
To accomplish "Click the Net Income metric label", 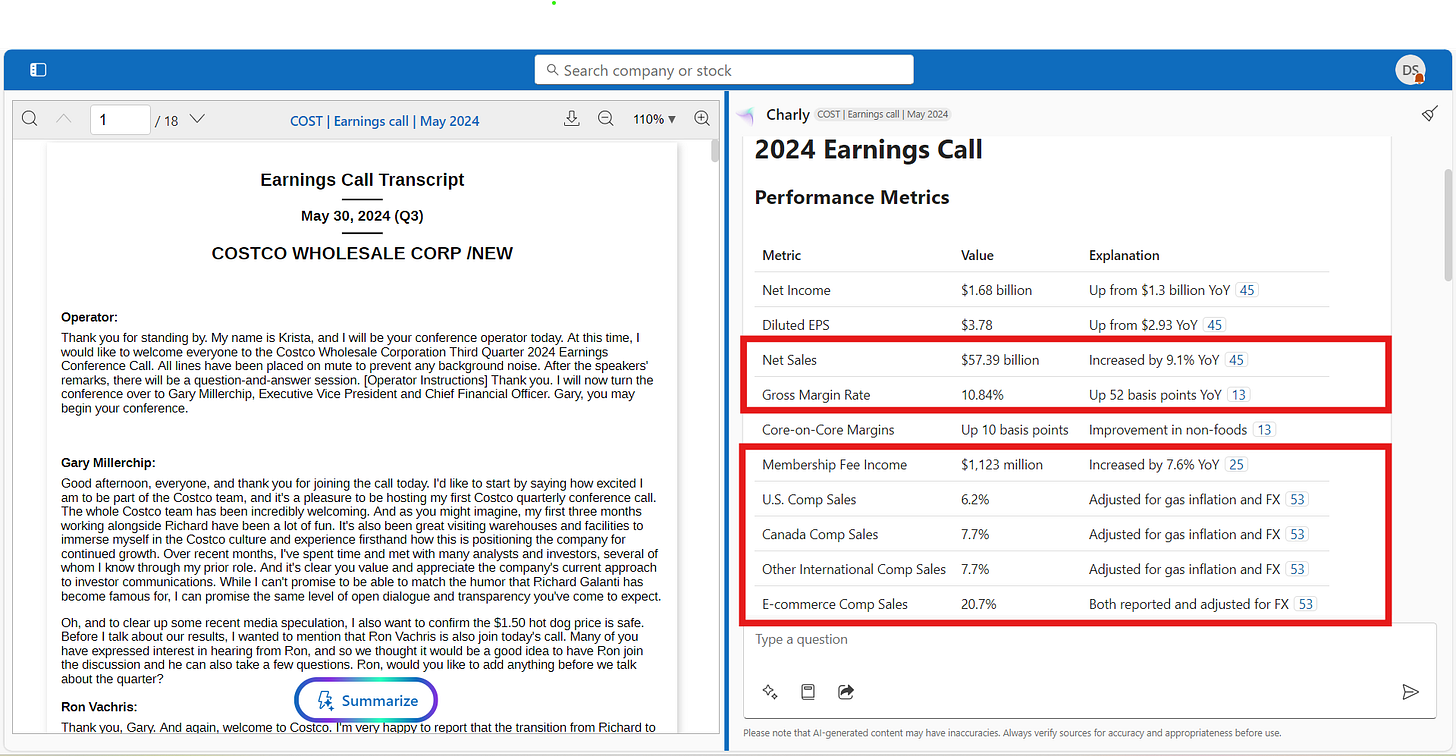I will 797,290.
